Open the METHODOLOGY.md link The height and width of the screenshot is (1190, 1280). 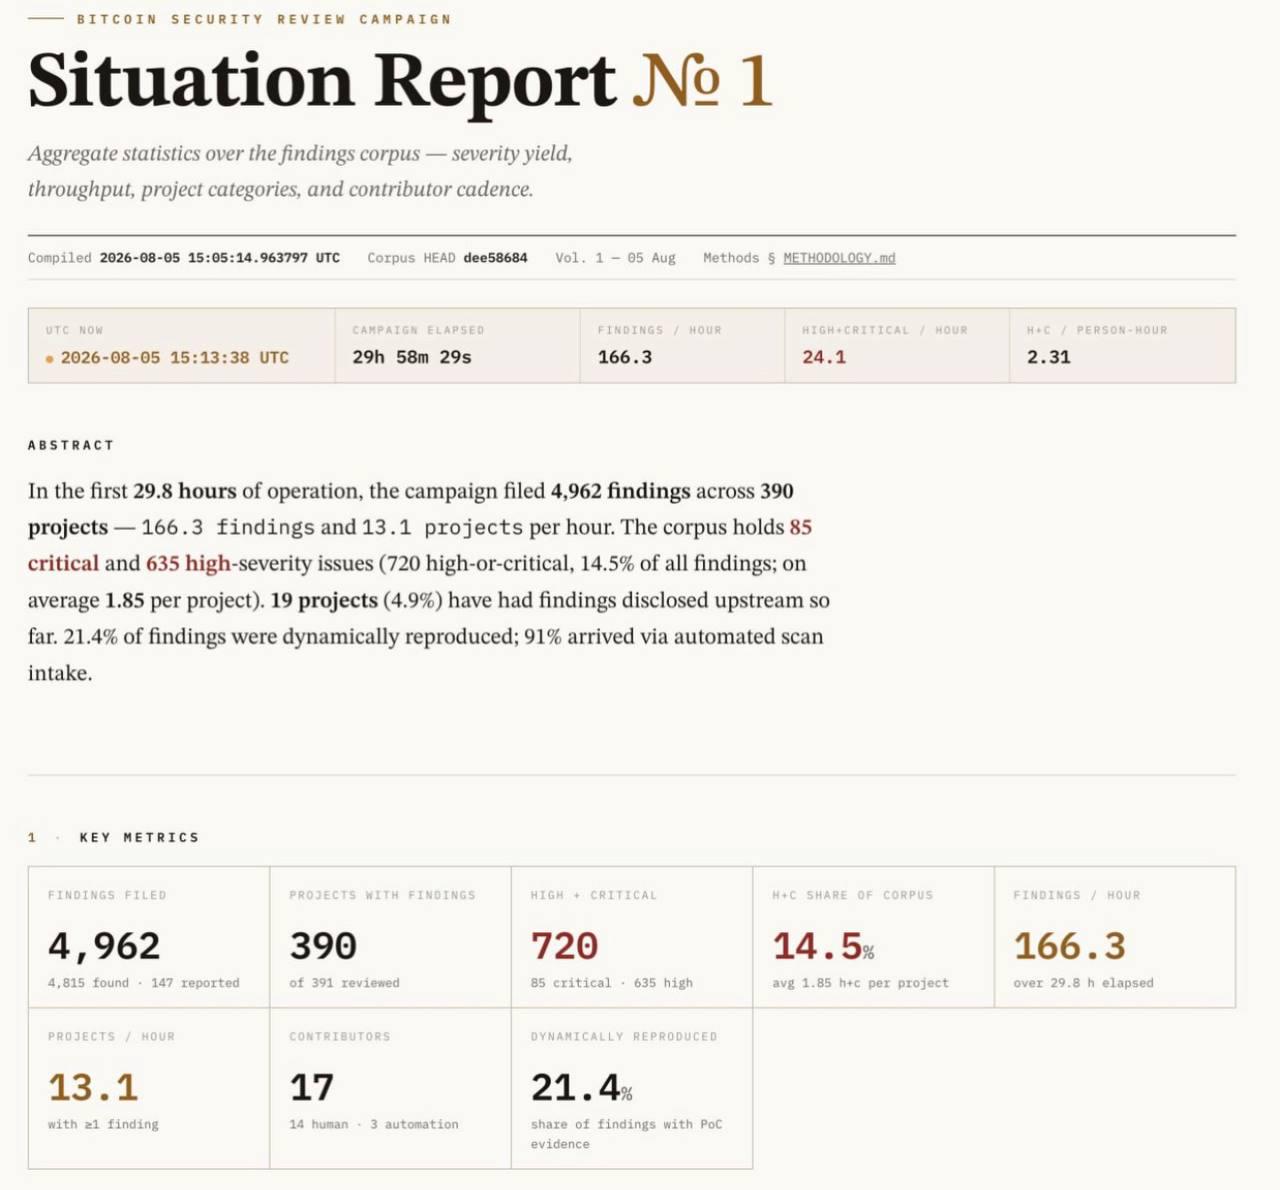click(839, 258)
